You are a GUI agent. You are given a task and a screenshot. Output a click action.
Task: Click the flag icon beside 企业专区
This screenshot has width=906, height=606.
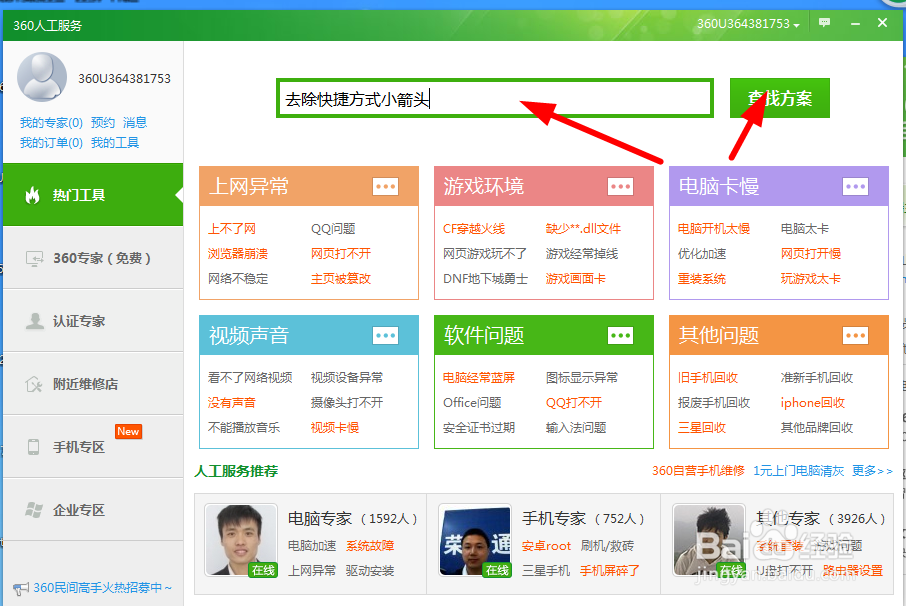[34, 510]
